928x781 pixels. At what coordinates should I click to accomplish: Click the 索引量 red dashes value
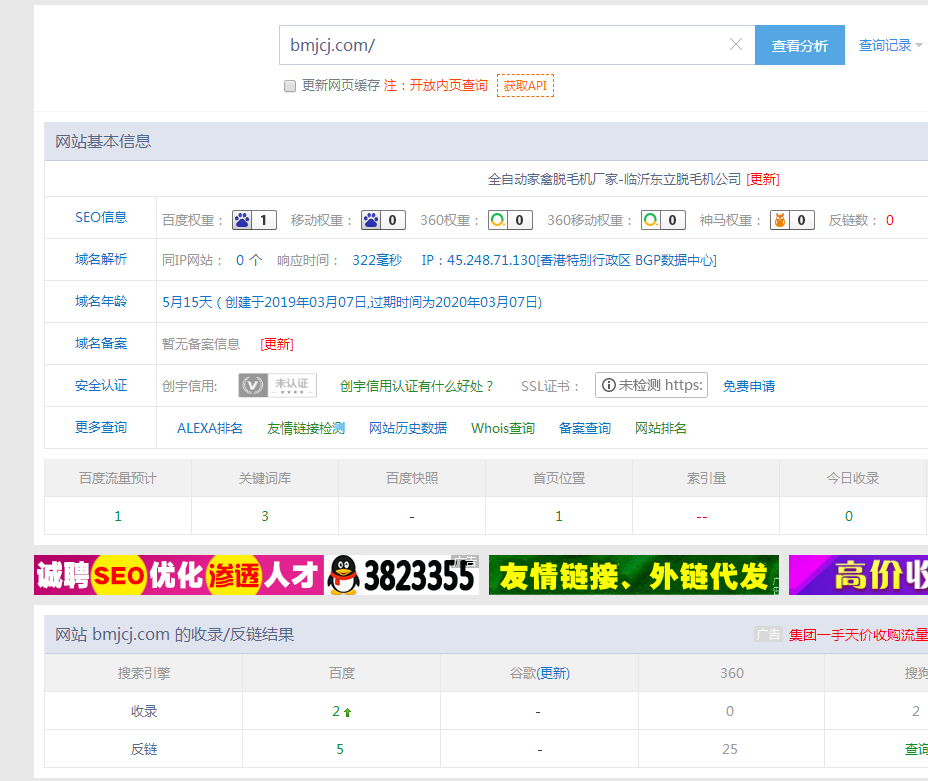702,517
